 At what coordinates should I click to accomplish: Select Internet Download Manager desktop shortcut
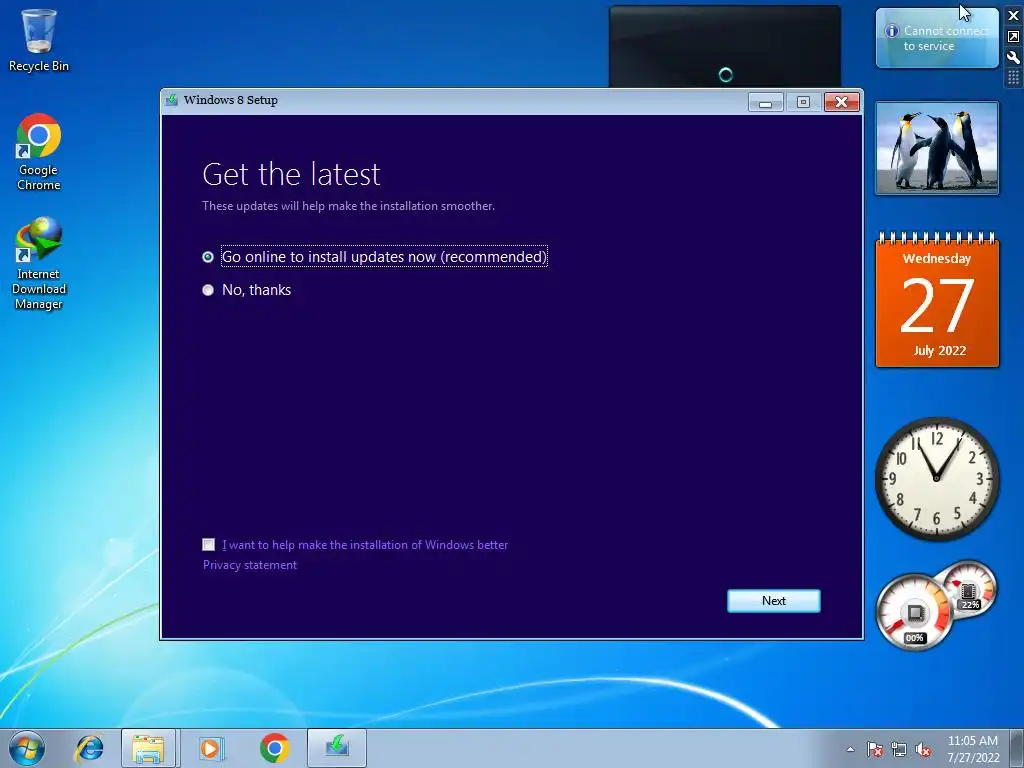pos(39,264)
